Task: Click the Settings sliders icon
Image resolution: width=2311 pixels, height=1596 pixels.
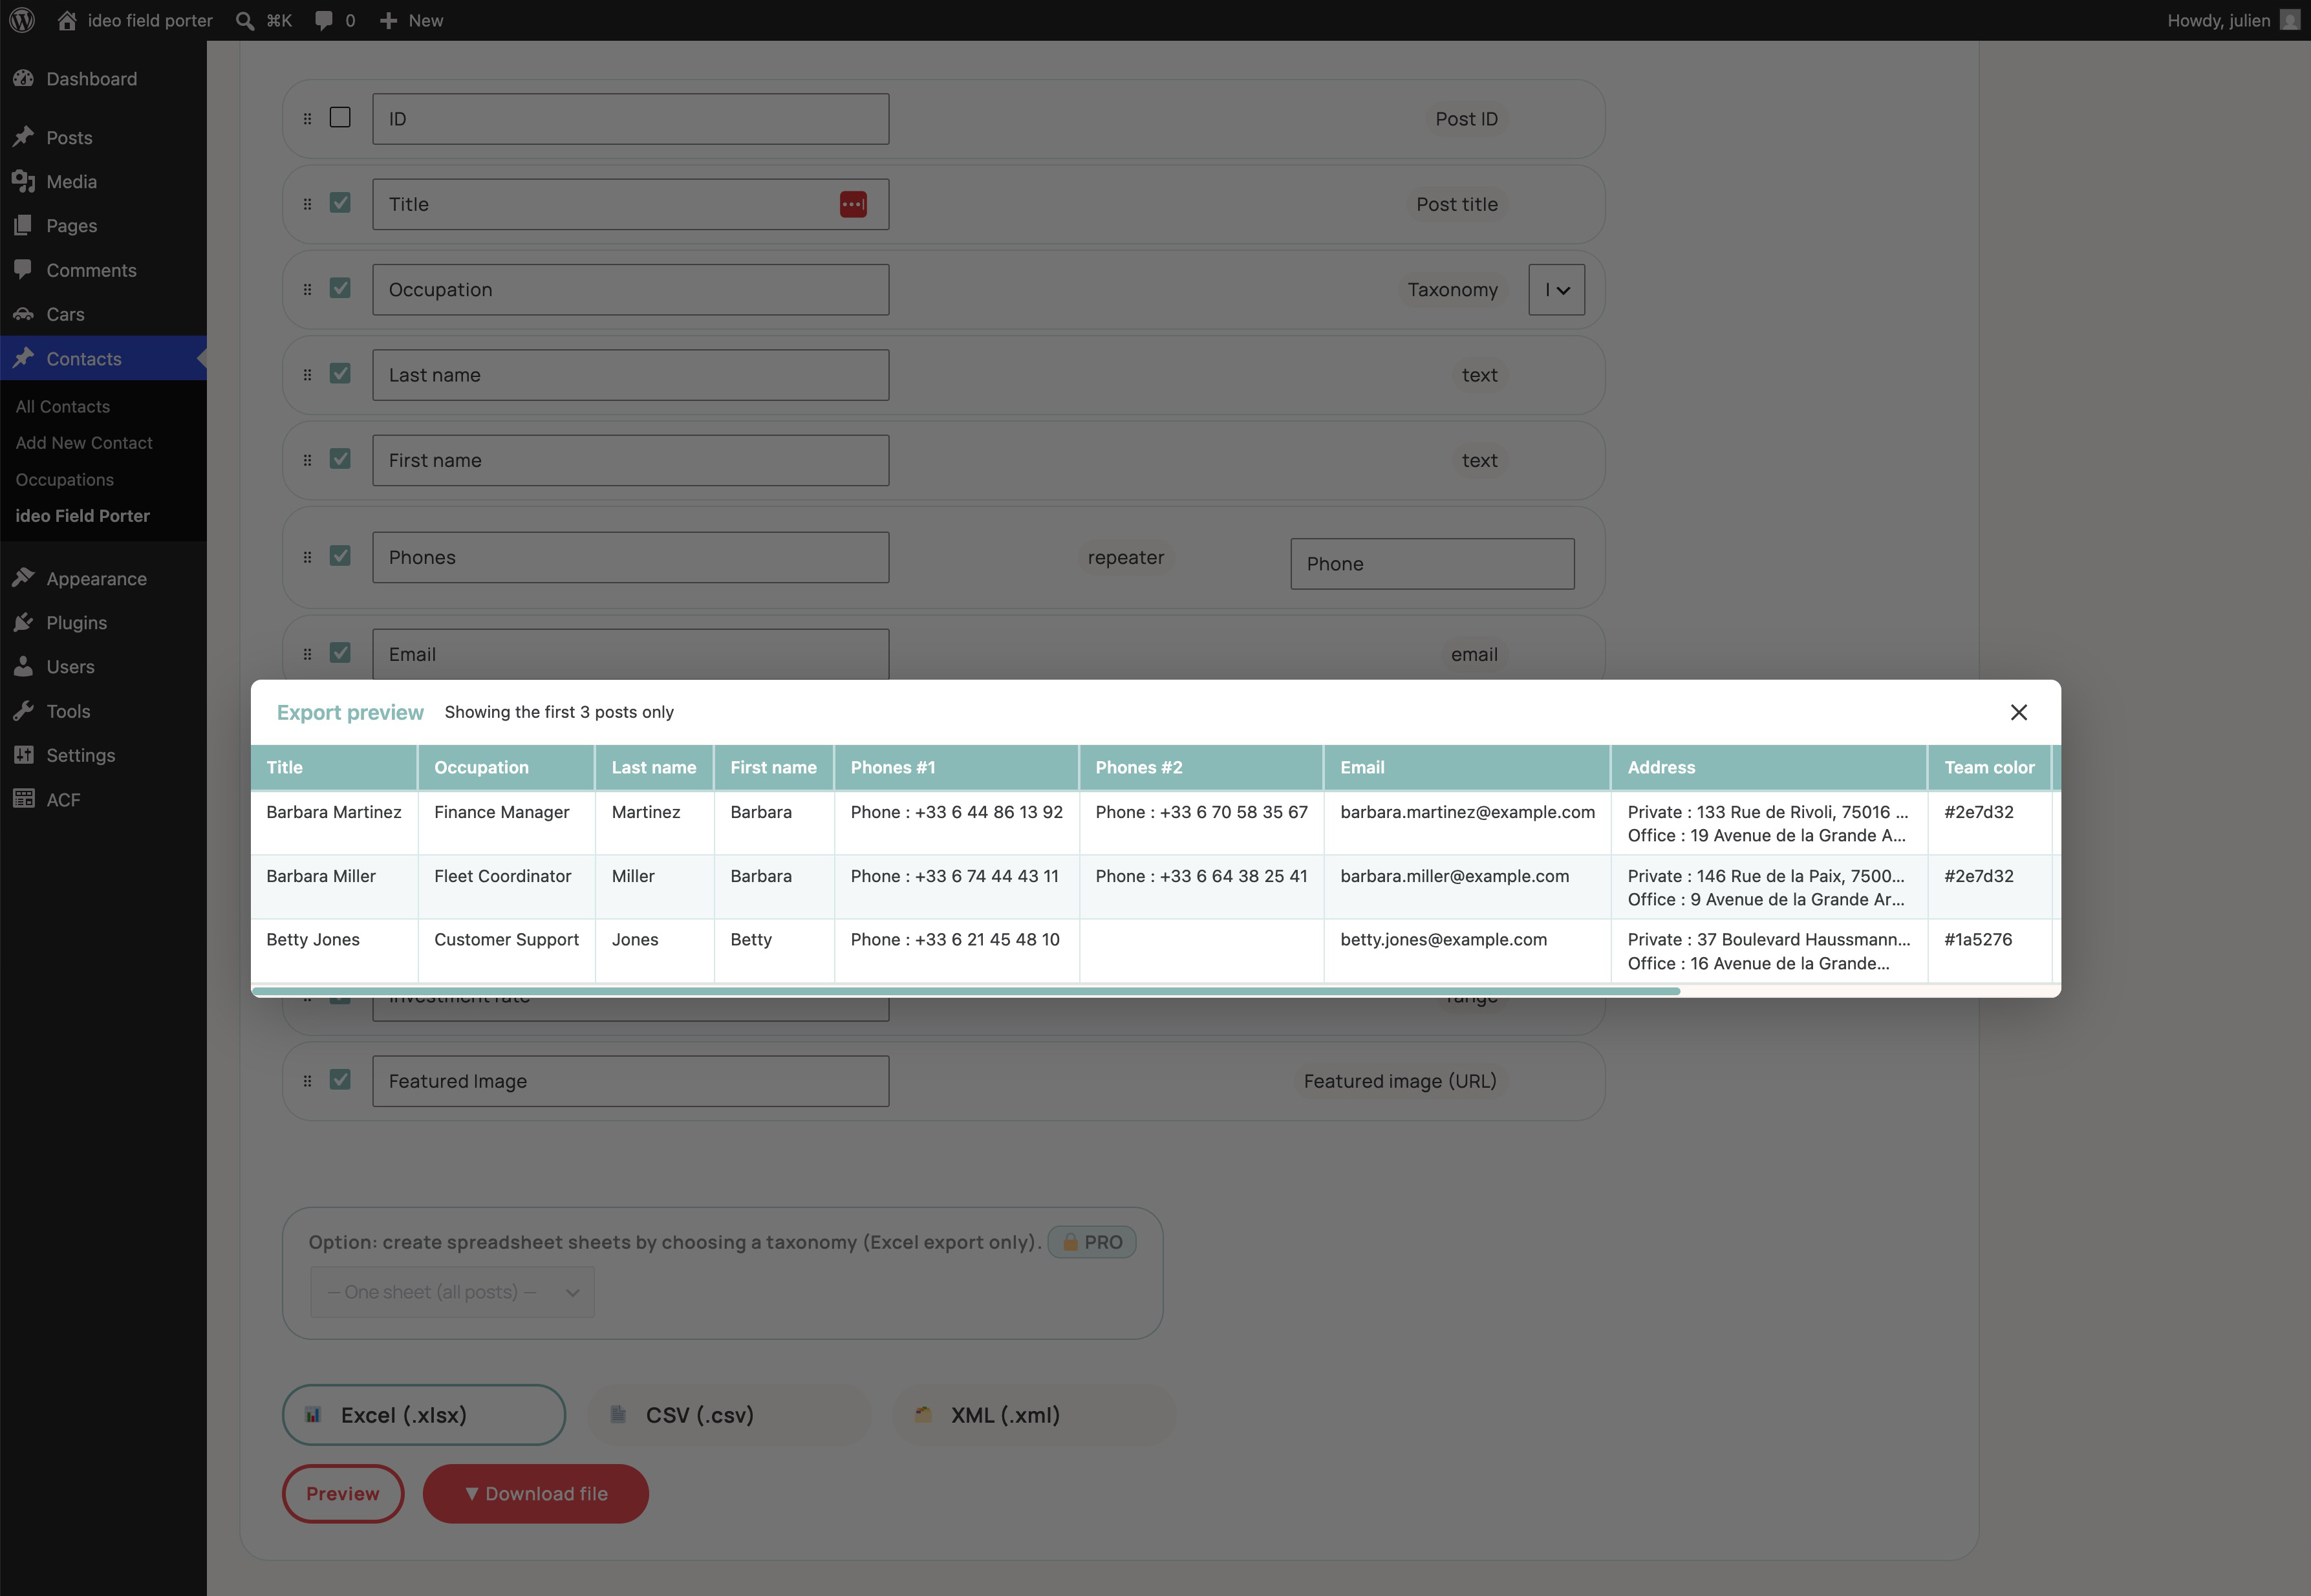Action: pos(24,755)
